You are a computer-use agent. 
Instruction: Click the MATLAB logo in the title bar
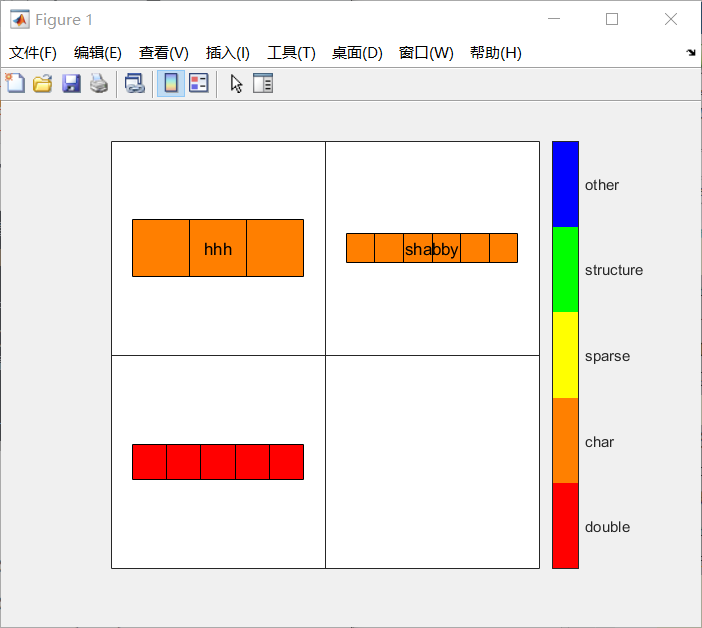pos(20,19)
